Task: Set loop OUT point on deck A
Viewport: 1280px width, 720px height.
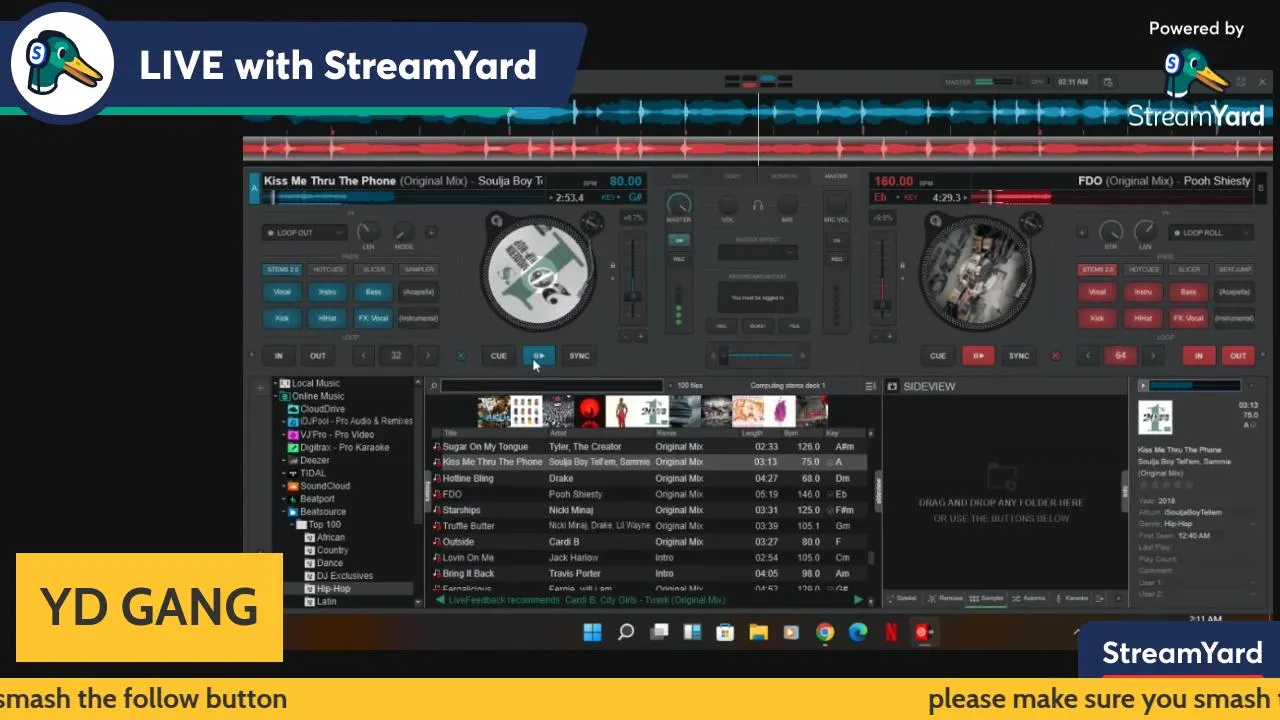Action: click(317, 356)
